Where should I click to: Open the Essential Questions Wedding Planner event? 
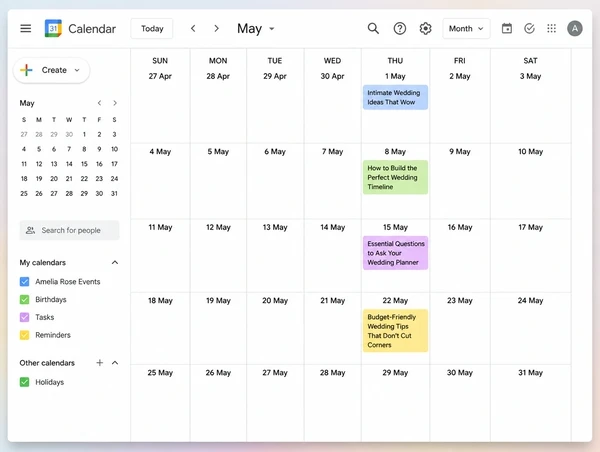[395, 253]
